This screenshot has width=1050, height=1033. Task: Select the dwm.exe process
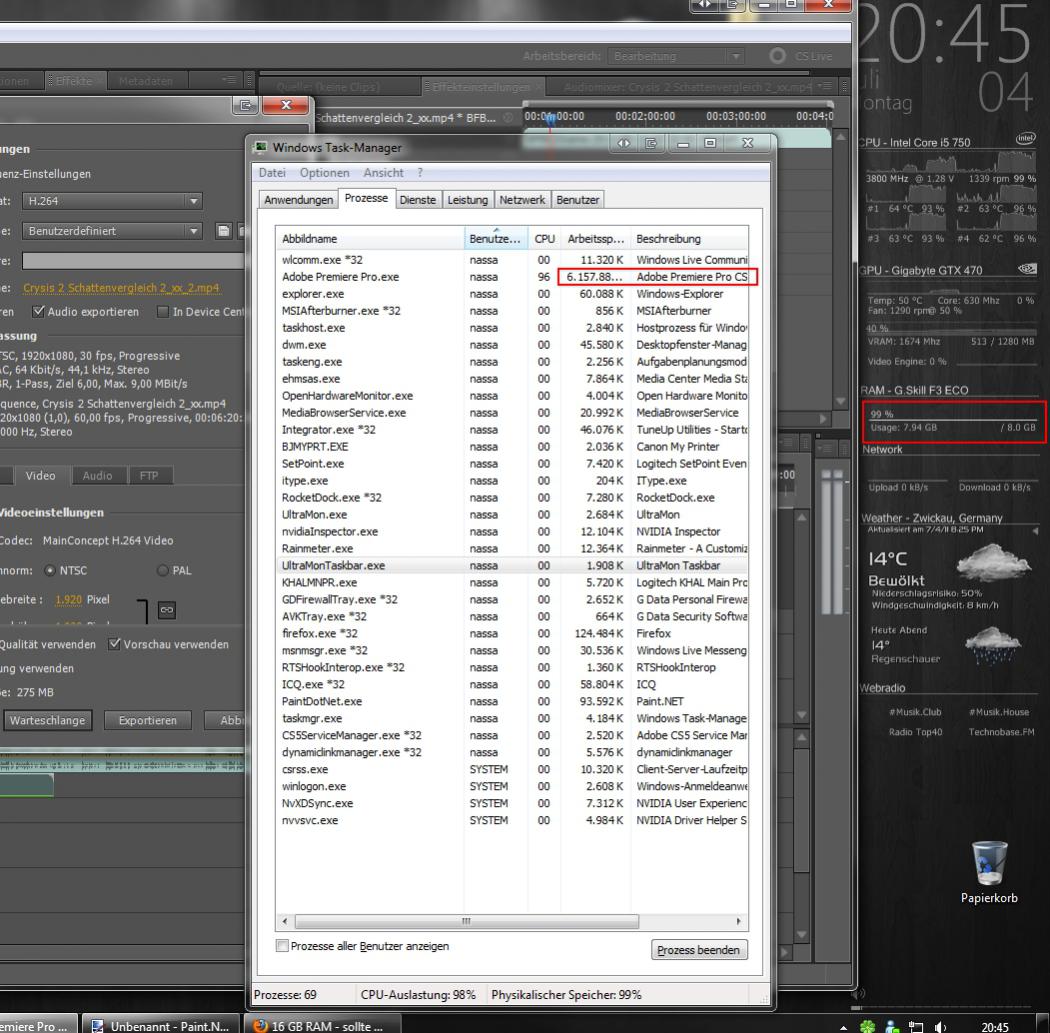(512, 345)
